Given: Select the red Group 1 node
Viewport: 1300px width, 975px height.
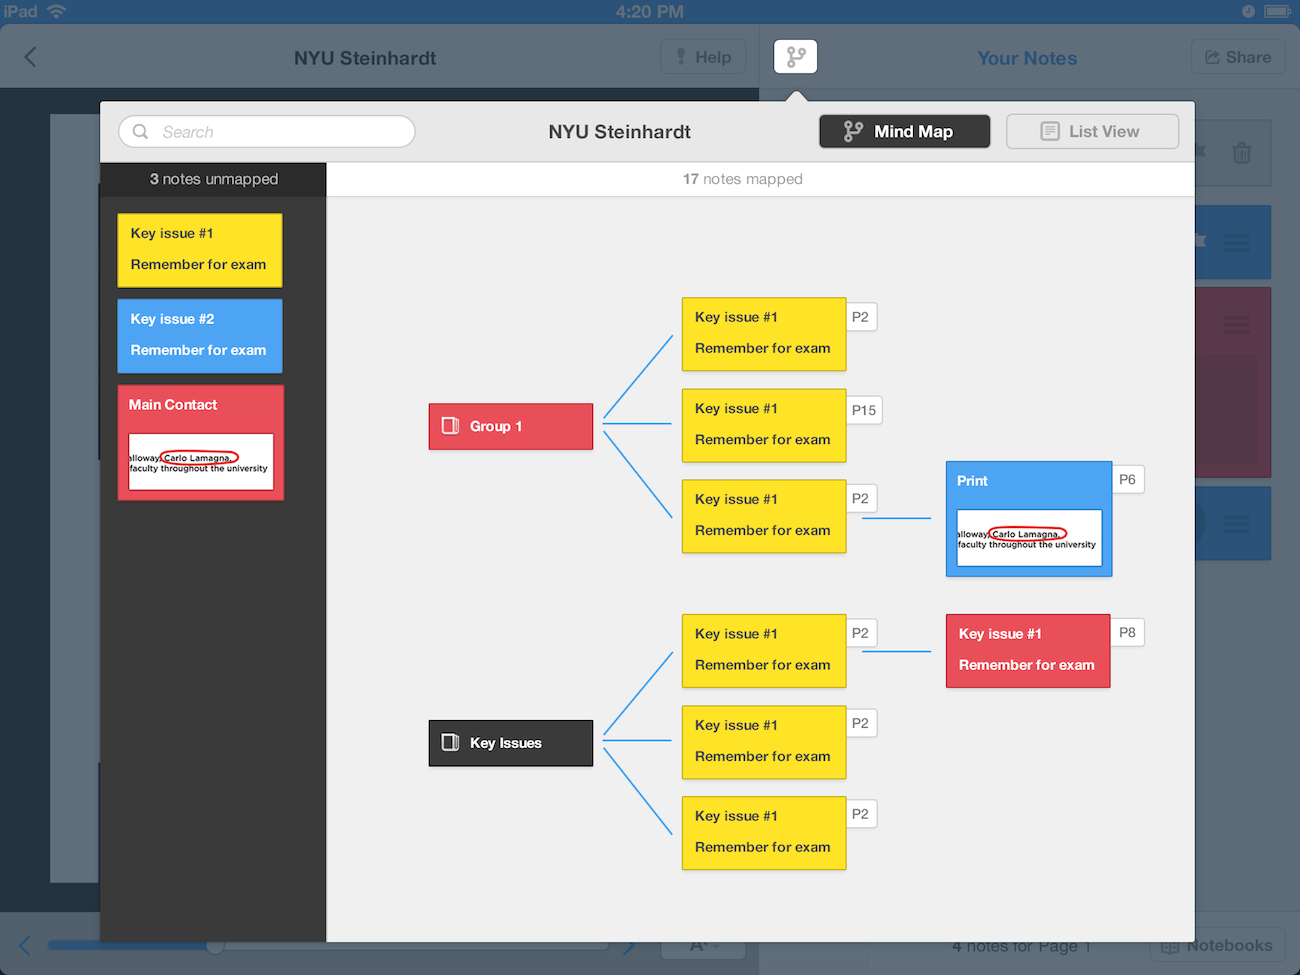Looking at the screenshot, I should click(x=511, y=426).
